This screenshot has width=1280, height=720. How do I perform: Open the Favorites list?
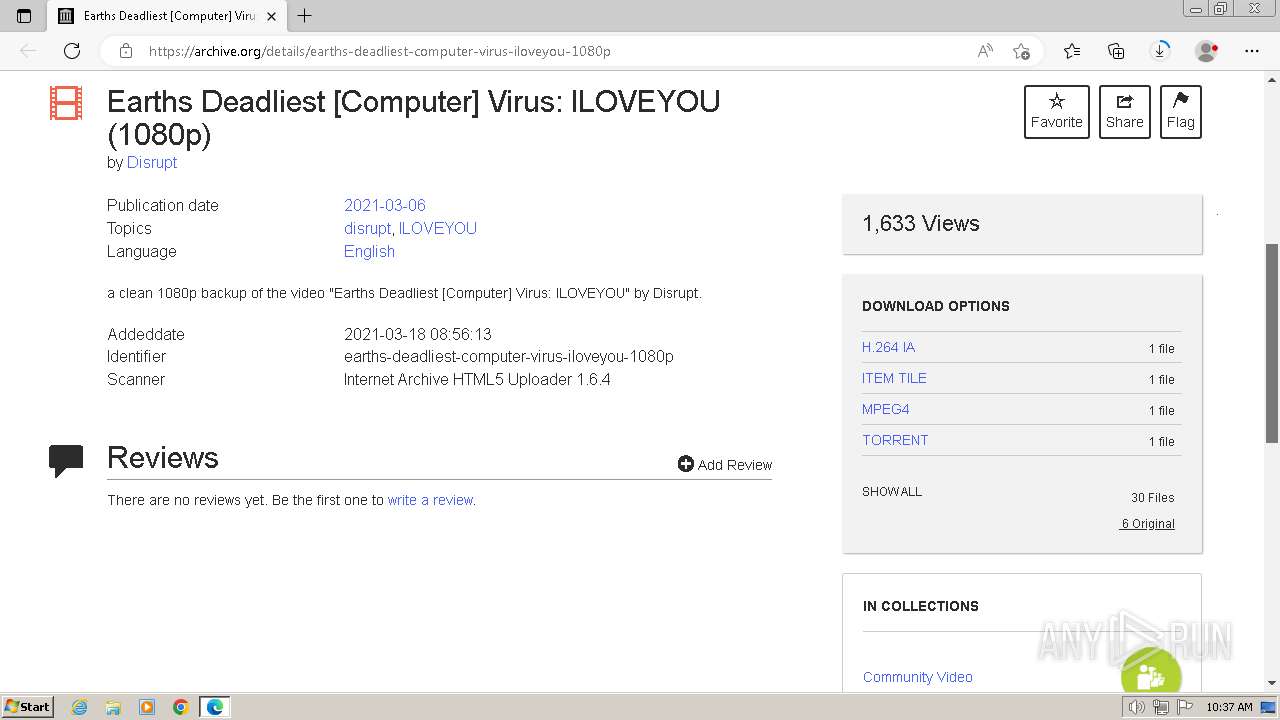point(1072,51)
